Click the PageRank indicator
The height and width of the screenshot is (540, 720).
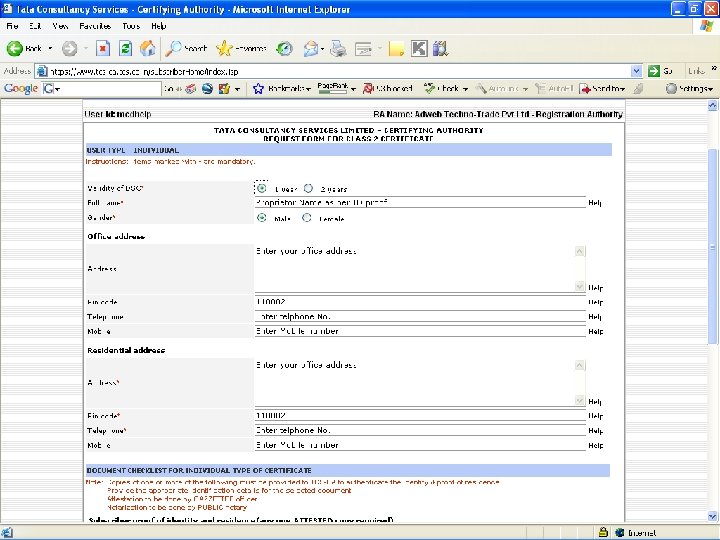coord(332,88)
